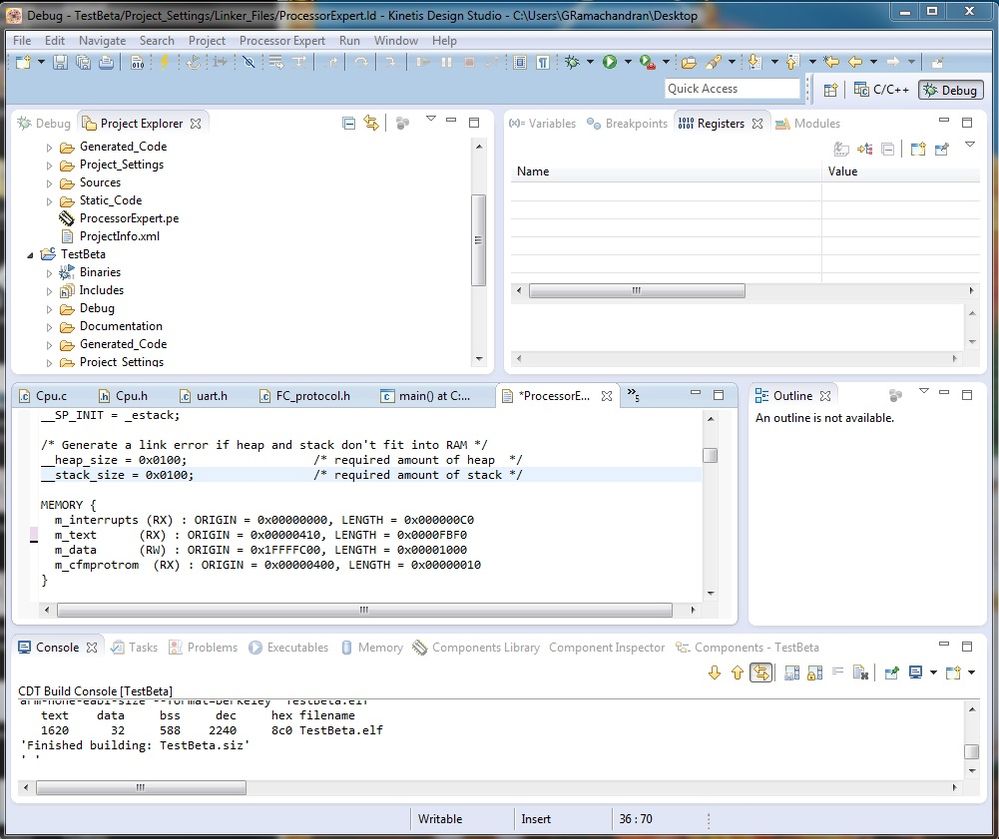Open the Debug perspective button
The height and width of the screenshot is (839, 999).
pos(951,90)
